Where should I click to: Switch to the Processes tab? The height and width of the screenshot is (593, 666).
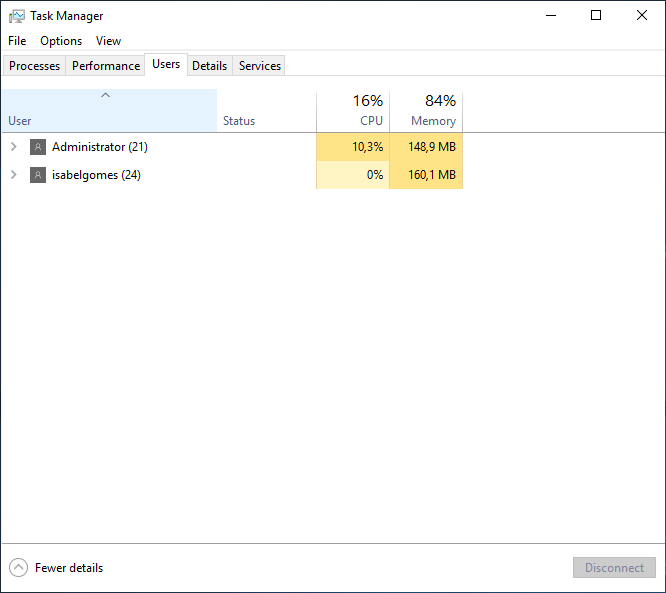(35, 66)
